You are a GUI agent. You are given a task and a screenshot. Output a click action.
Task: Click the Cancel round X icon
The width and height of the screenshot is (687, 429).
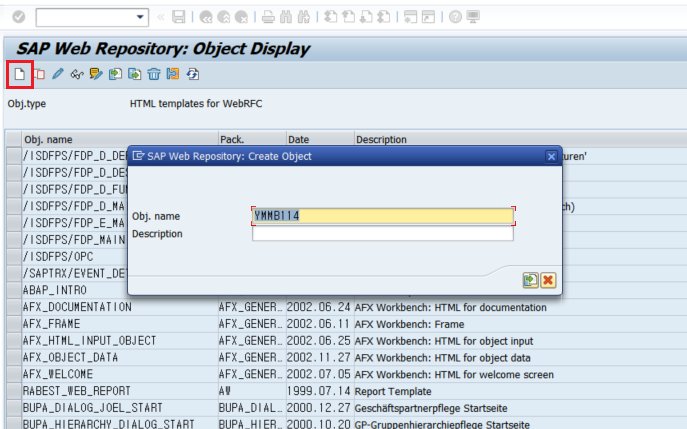coord(241,17)
